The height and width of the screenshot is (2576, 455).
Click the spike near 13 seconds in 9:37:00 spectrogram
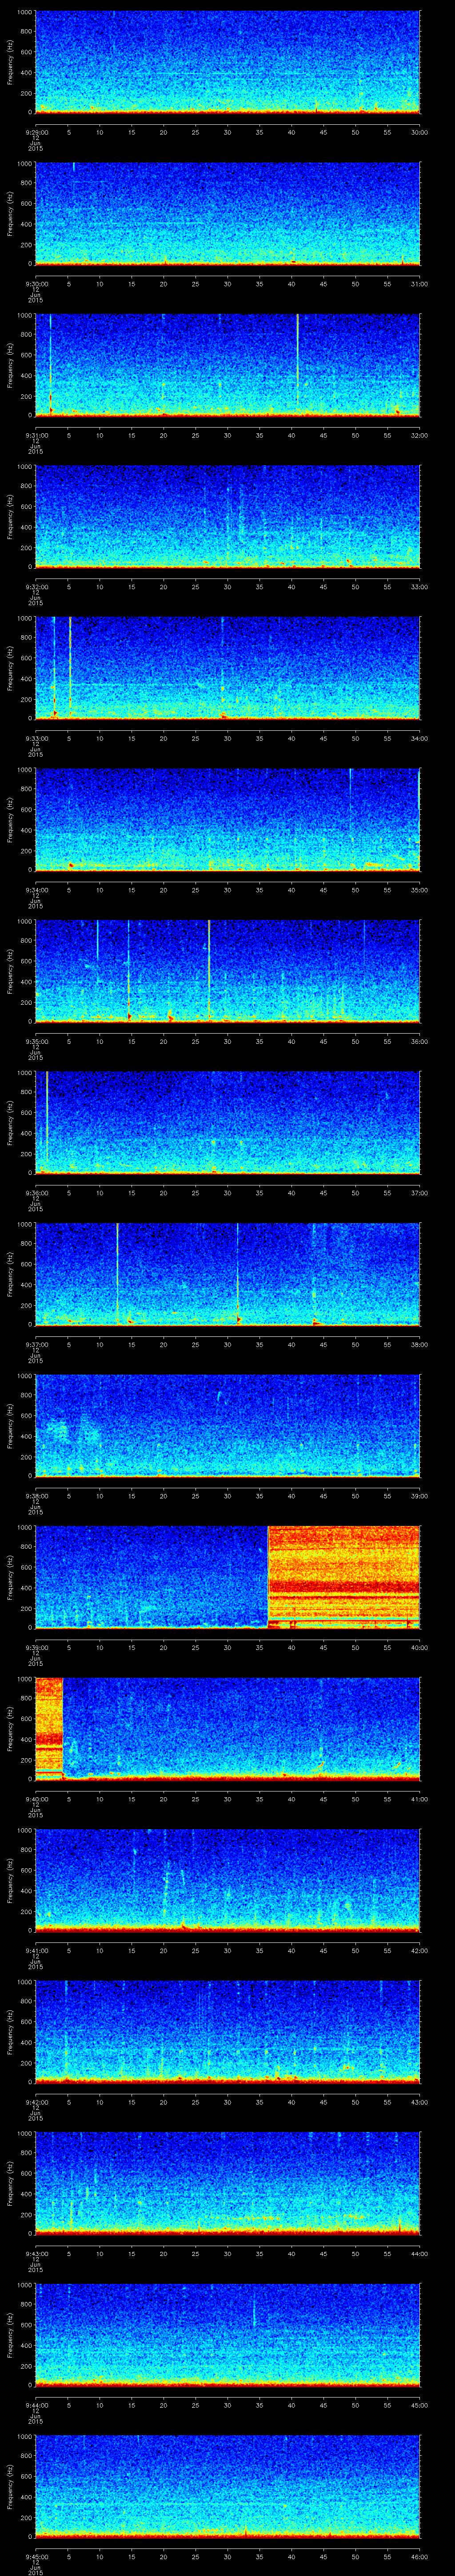pos(117,1273)
